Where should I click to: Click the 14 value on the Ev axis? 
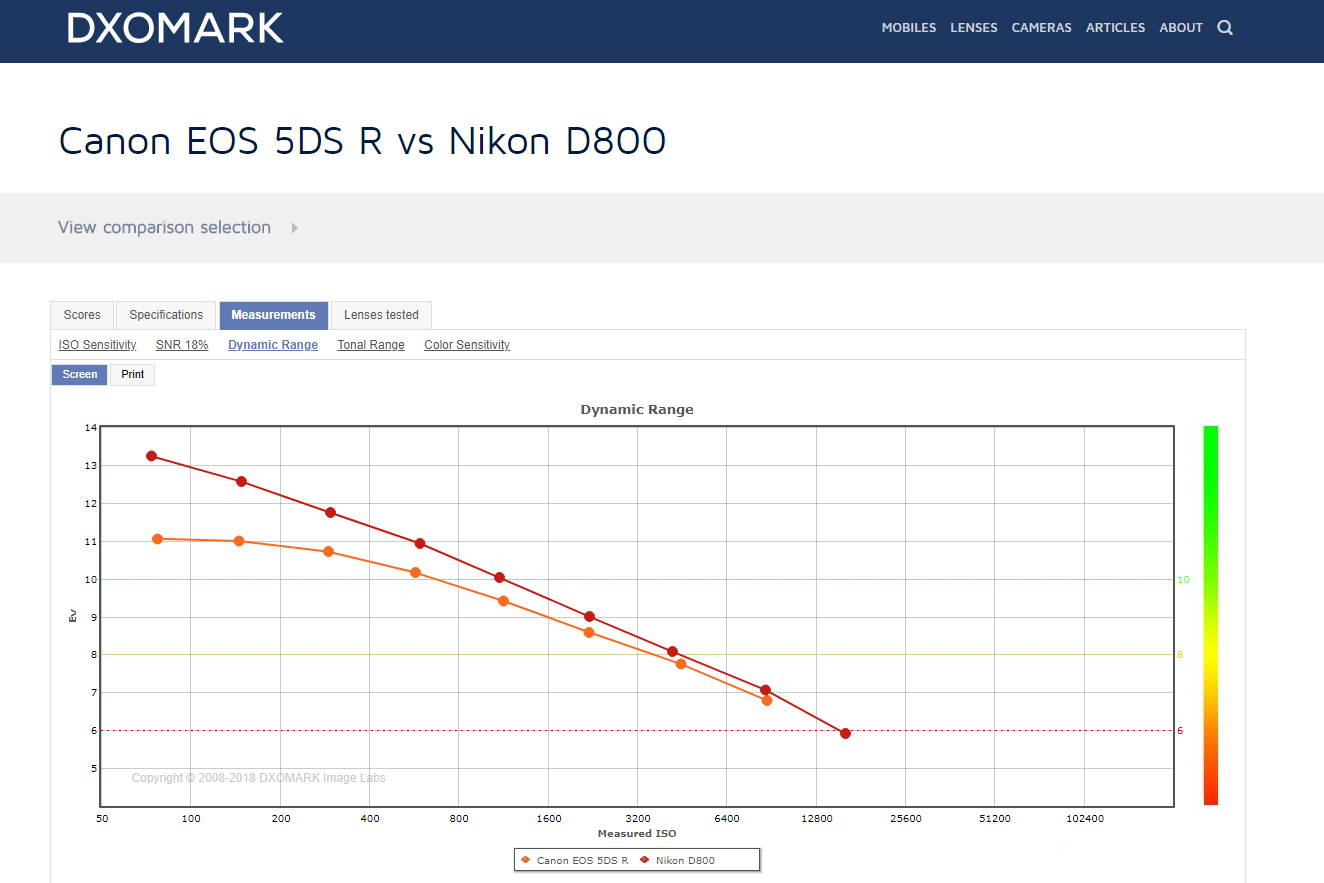click(x=91, y=428)
